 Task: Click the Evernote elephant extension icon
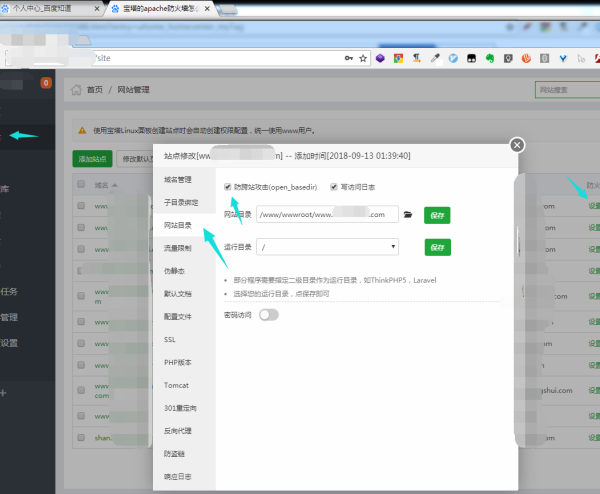490,59
